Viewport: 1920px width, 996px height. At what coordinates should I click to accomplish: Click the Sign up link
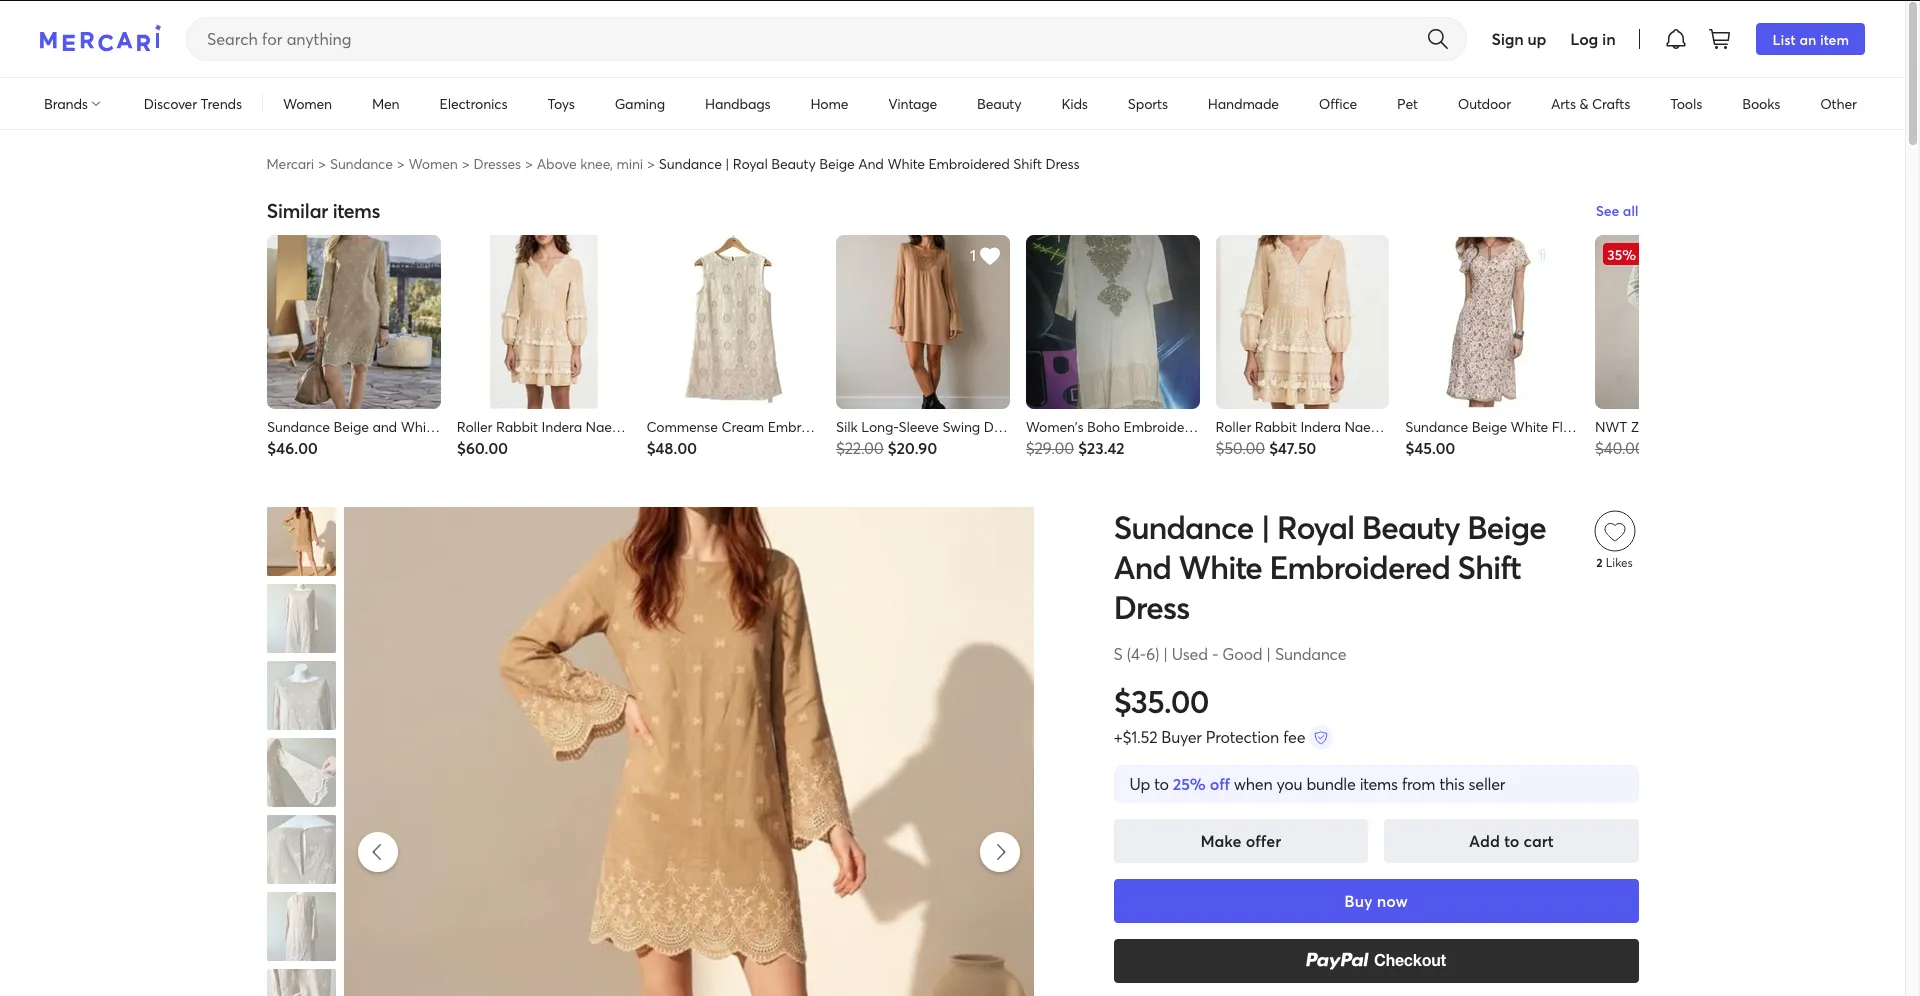point(1518,39)
